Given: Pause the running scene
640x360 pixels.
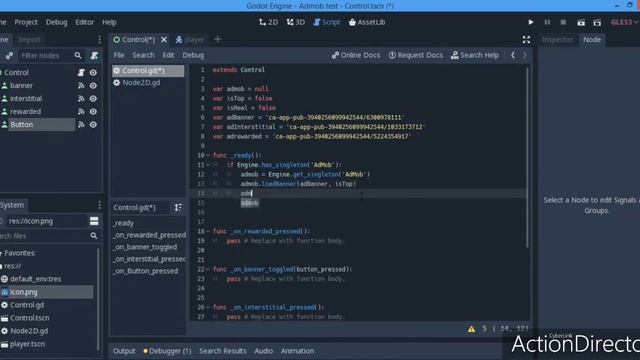Looking at the screenshot, I should [x=547, y=22].
